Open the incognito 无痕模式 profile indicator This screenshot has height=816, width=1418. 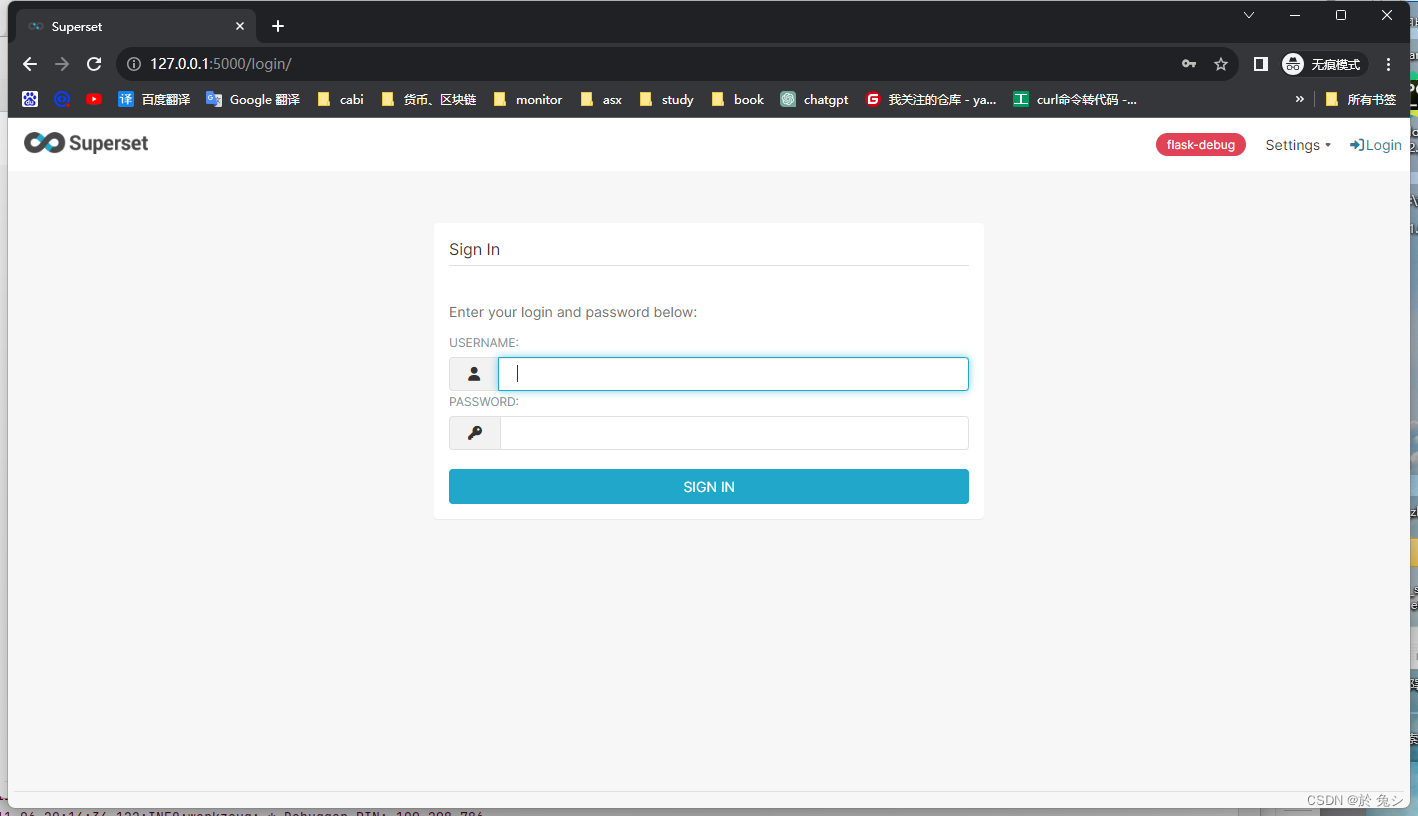[1324, 64]
